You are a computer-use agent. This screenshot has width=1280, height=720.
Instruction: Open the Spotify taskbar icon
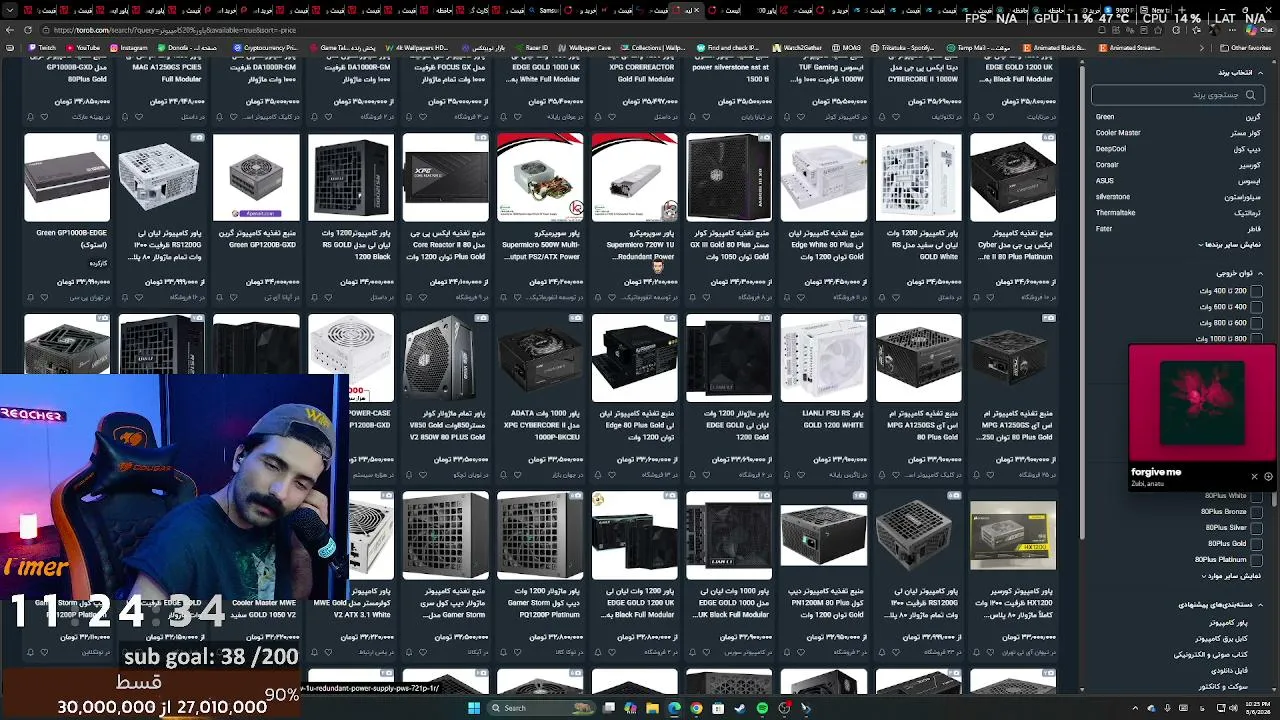point(762,708)
